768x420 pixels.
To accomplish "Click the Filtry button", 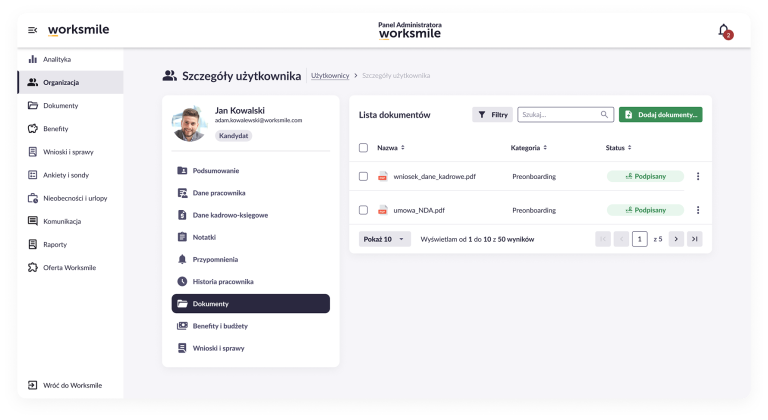I will coord(492,115).
